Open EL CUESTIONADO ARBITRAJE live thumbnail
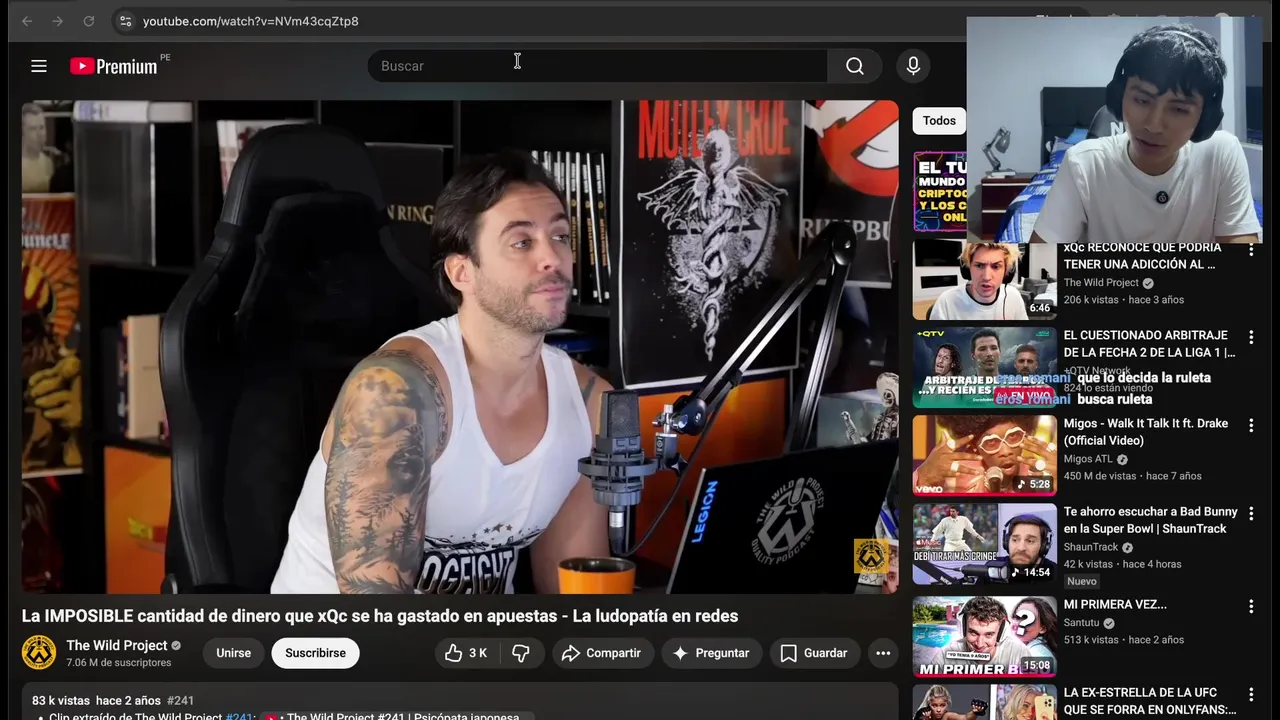Image resolution: width=1280 pixels, height=720 pixels. point(984,367)
